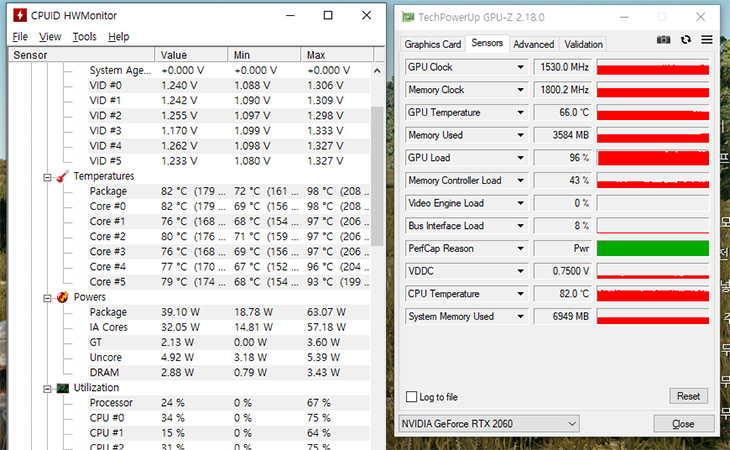Select the VID #3 row
730x450 pixels.
tap(229, 131)
